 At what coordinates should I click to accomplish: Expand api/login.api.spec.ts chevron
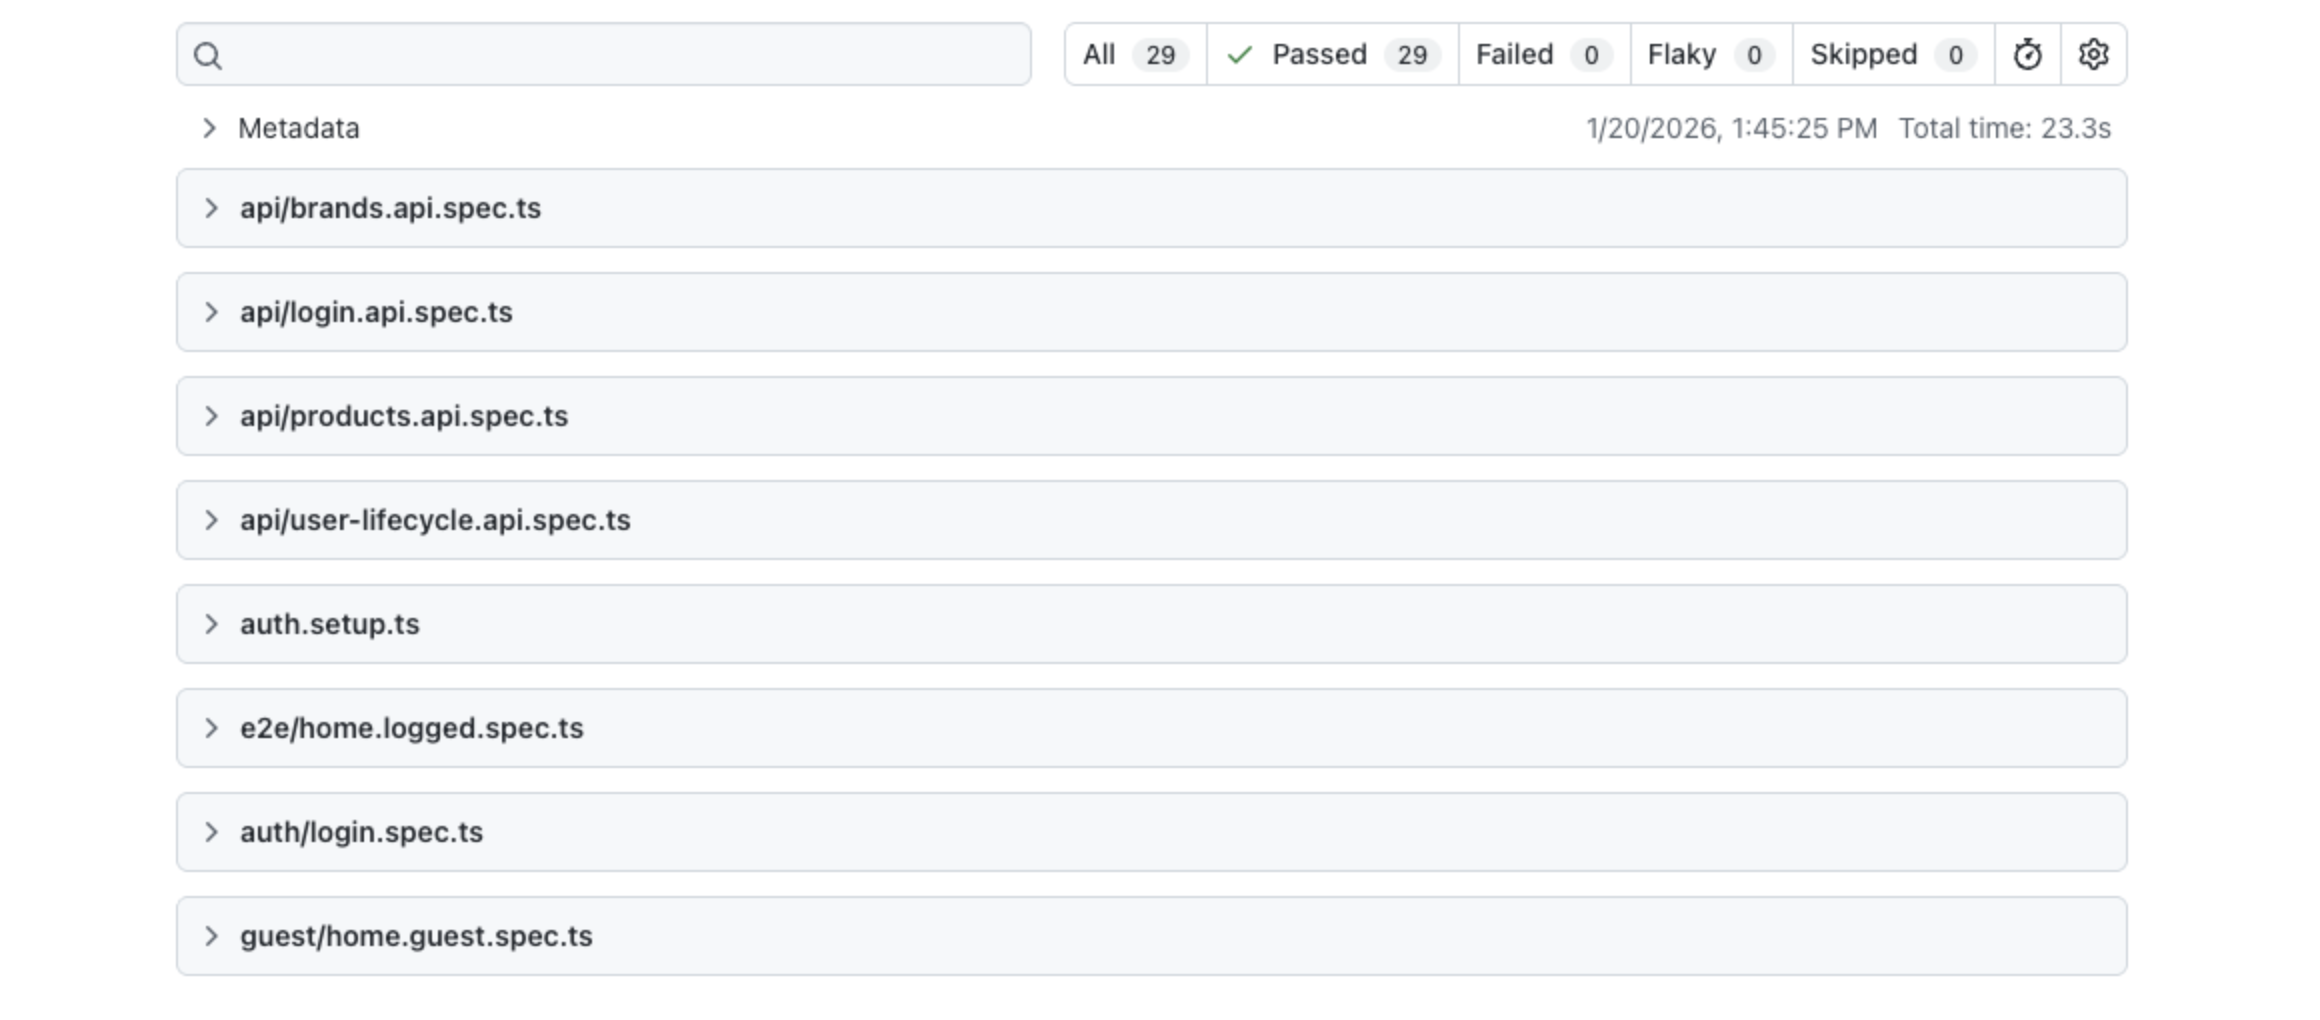pyautogui.click(x=211, y=312)
